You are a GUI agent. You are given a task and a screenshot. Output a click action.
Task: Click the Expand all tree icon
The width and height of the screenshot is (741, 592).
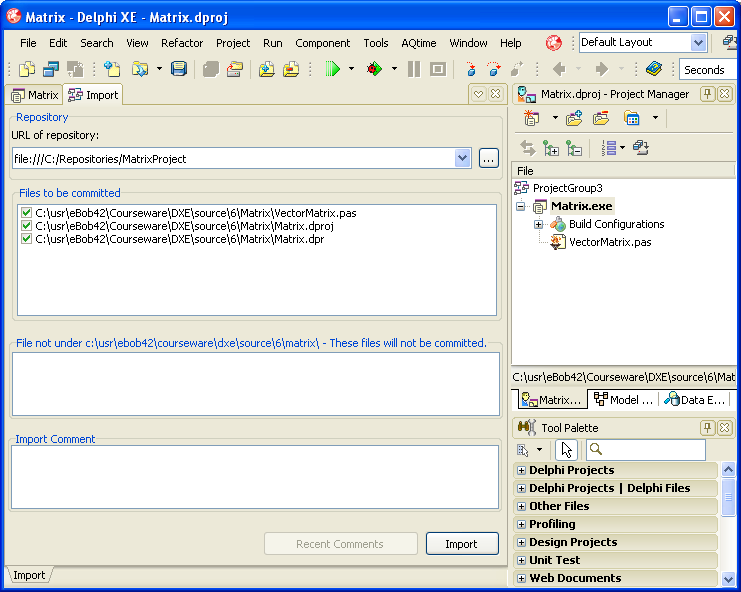coord(551,148)
